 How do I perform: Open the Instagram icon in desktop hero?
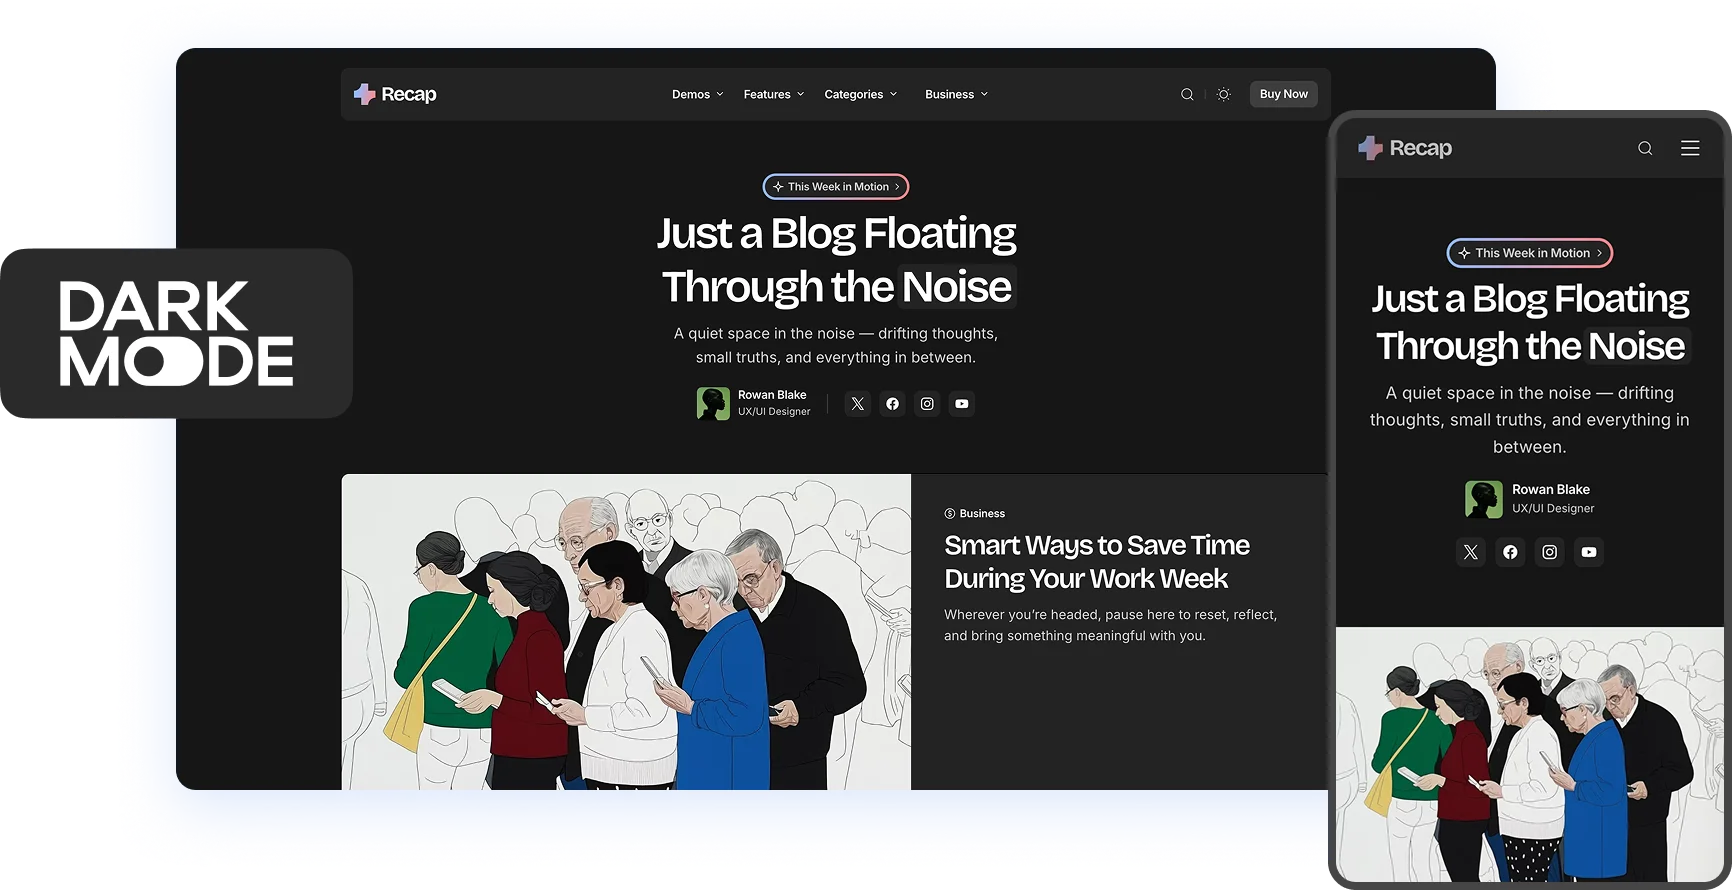[x=927, y=404]
